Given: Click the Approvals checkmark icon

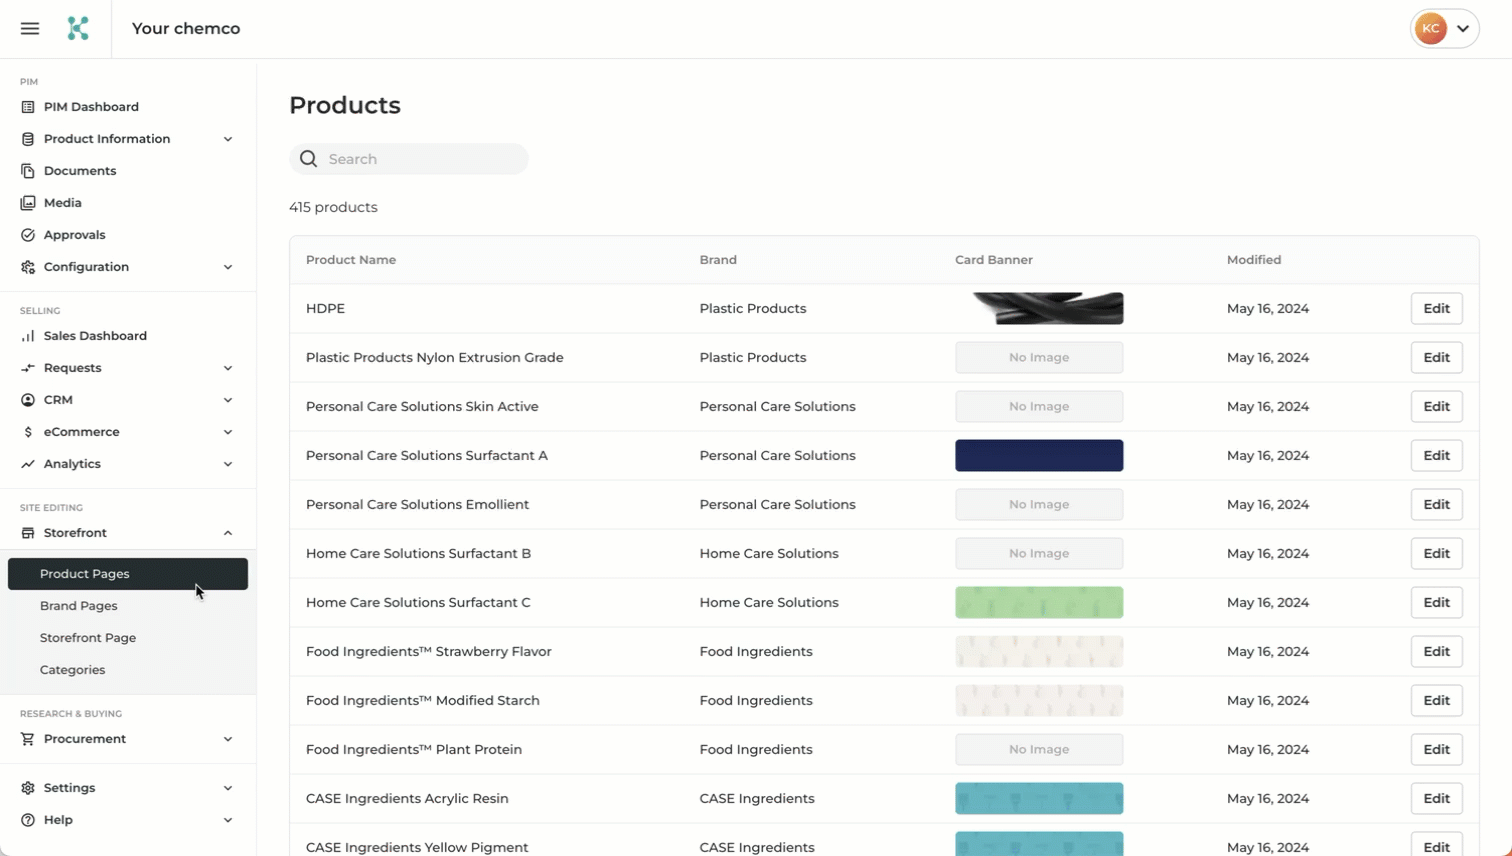Looking at the screenshot, I should point(28,235).
